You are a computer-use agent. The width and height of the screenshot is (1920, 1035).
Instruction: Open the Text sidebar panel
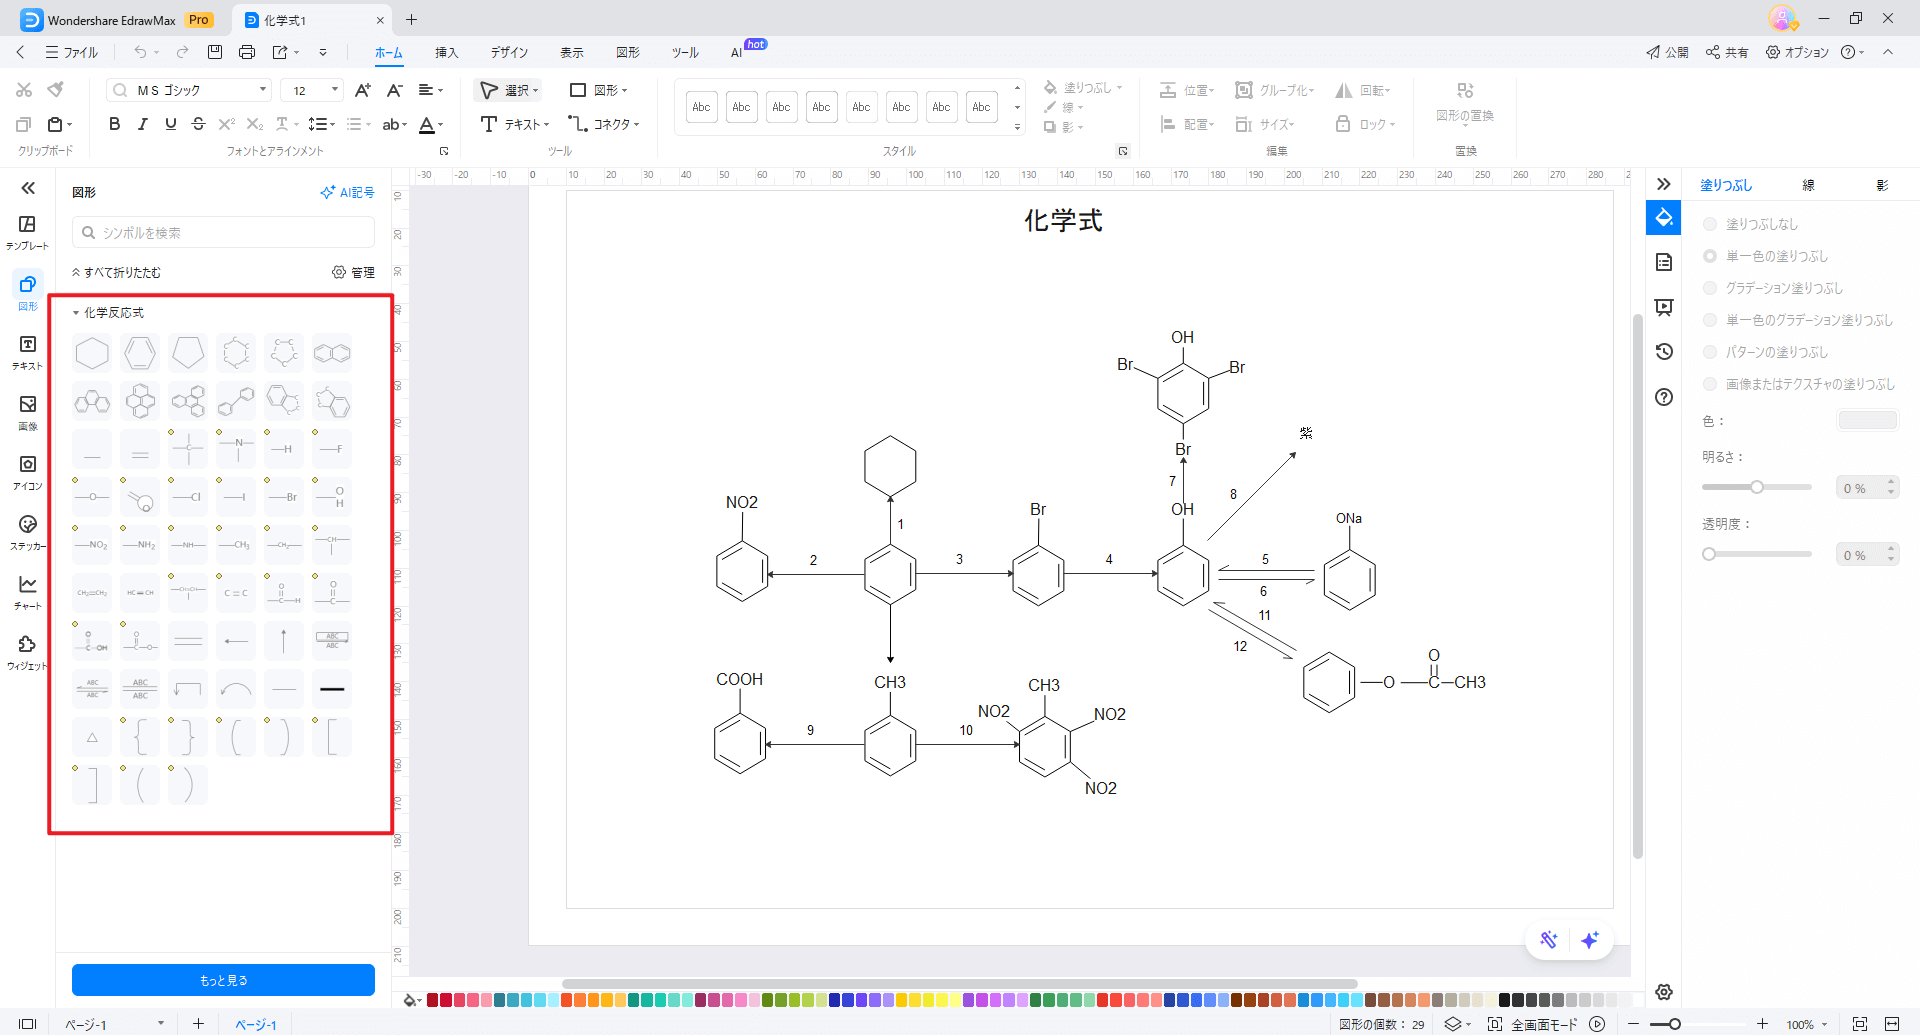27,351
